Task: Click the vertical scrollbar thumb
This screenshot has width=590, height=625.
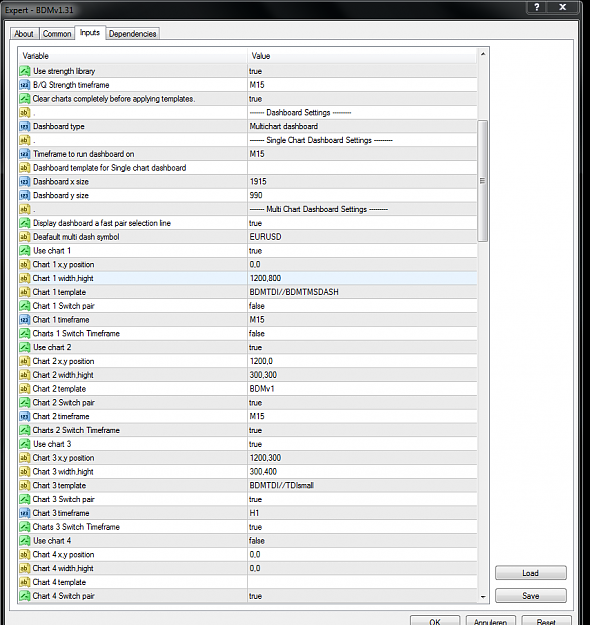Action: coord(483,181)
